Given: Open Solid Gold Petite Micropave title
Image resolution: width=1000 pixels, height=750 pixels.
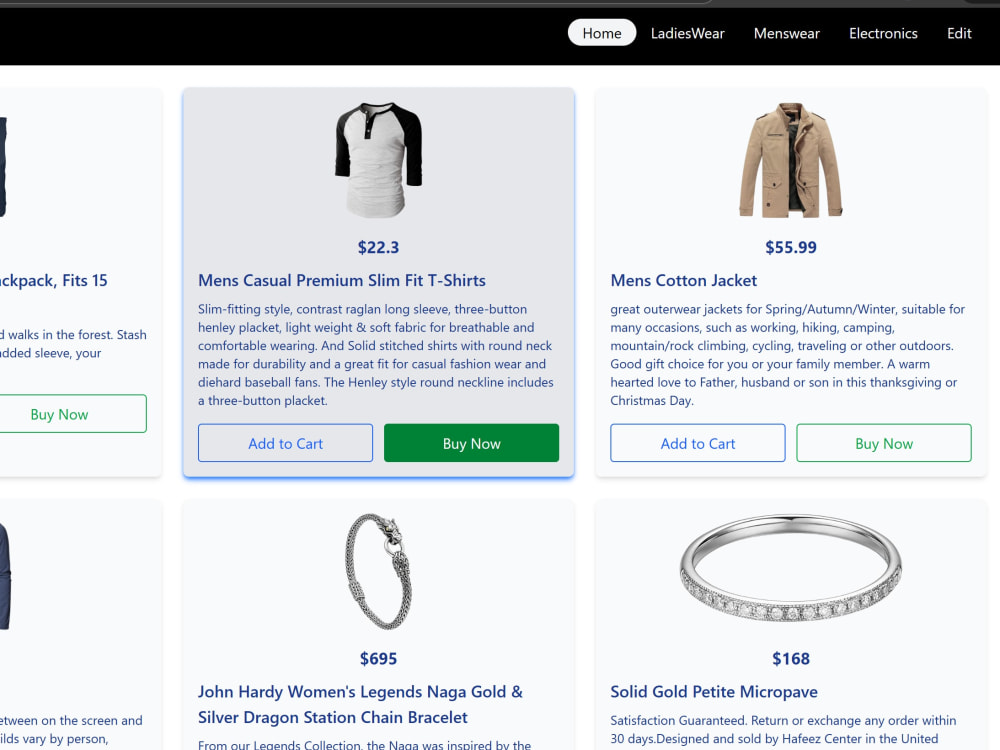Looking at the screenshot, I should tap(714, 692).
